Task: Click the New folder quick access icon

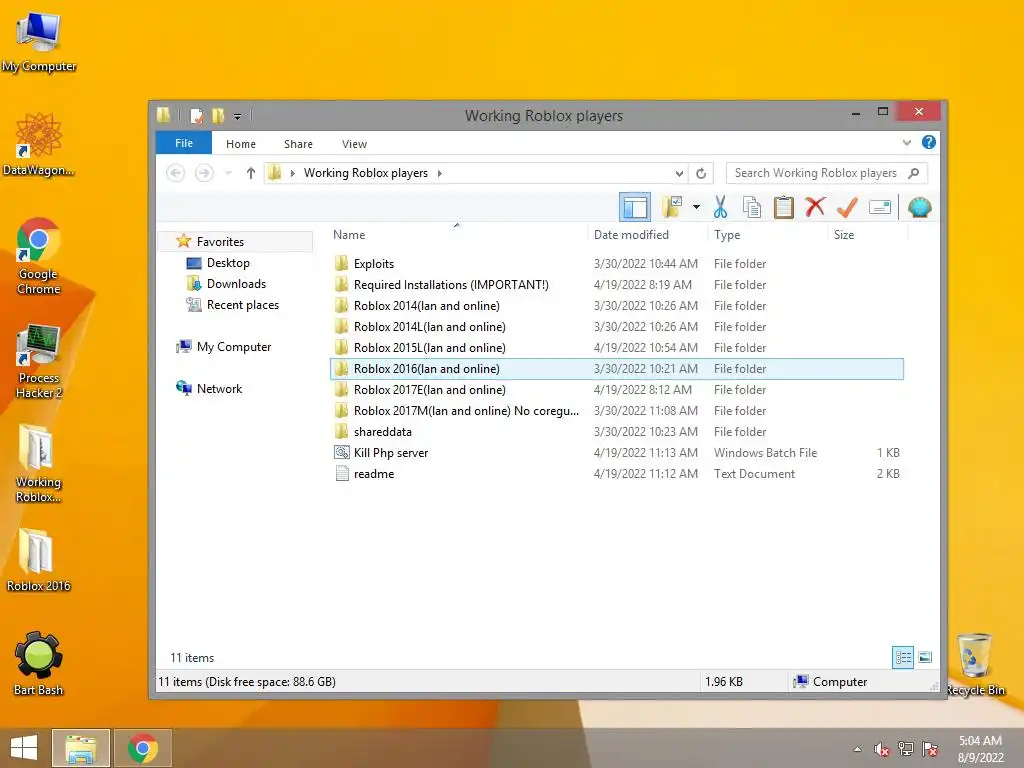Action: point(218,116)
